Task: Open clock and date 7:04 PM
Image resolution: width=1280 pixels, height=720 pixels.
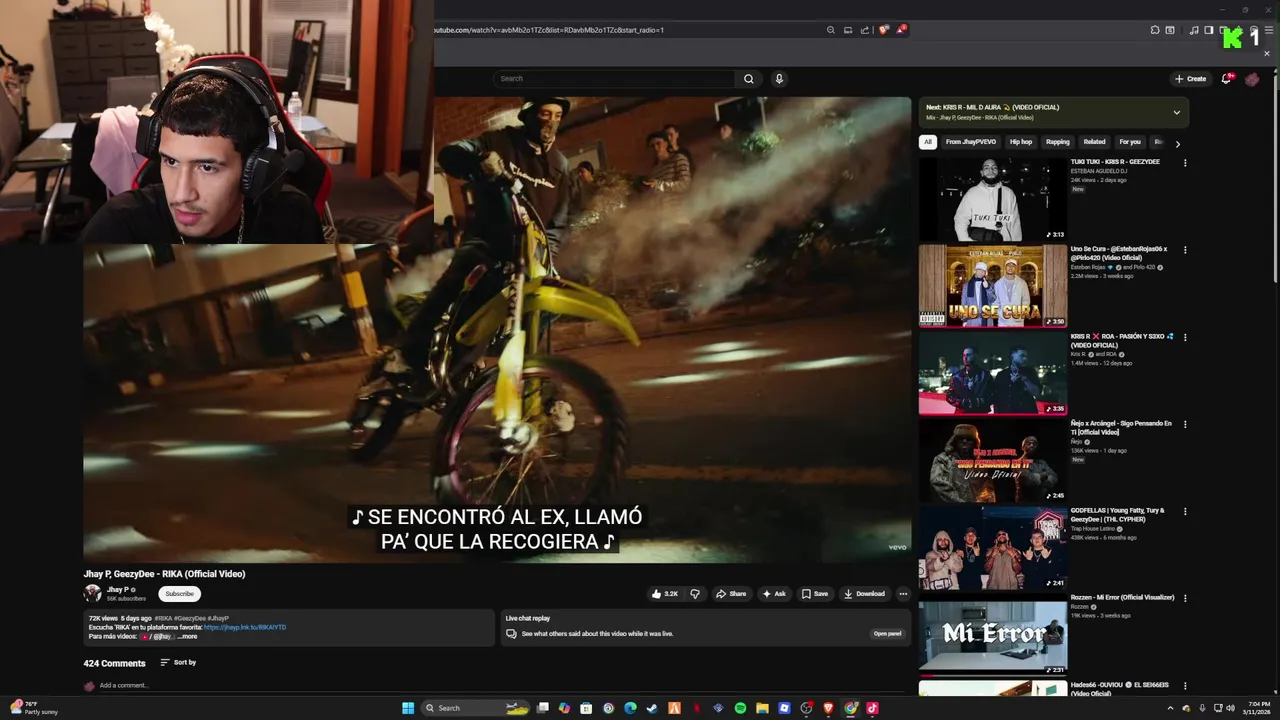Action: 1259,708
